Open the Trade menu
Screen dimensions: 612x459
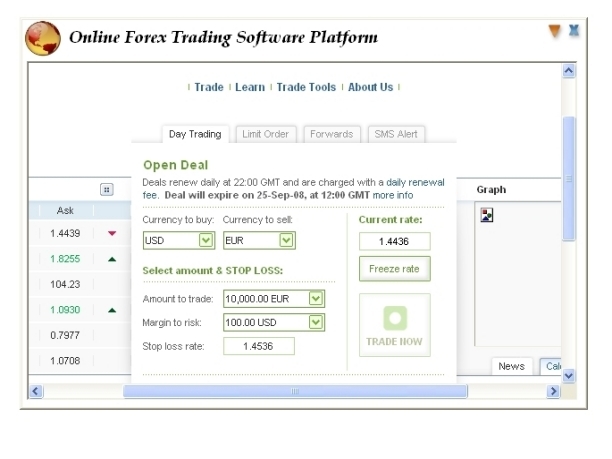click(209, 87)
